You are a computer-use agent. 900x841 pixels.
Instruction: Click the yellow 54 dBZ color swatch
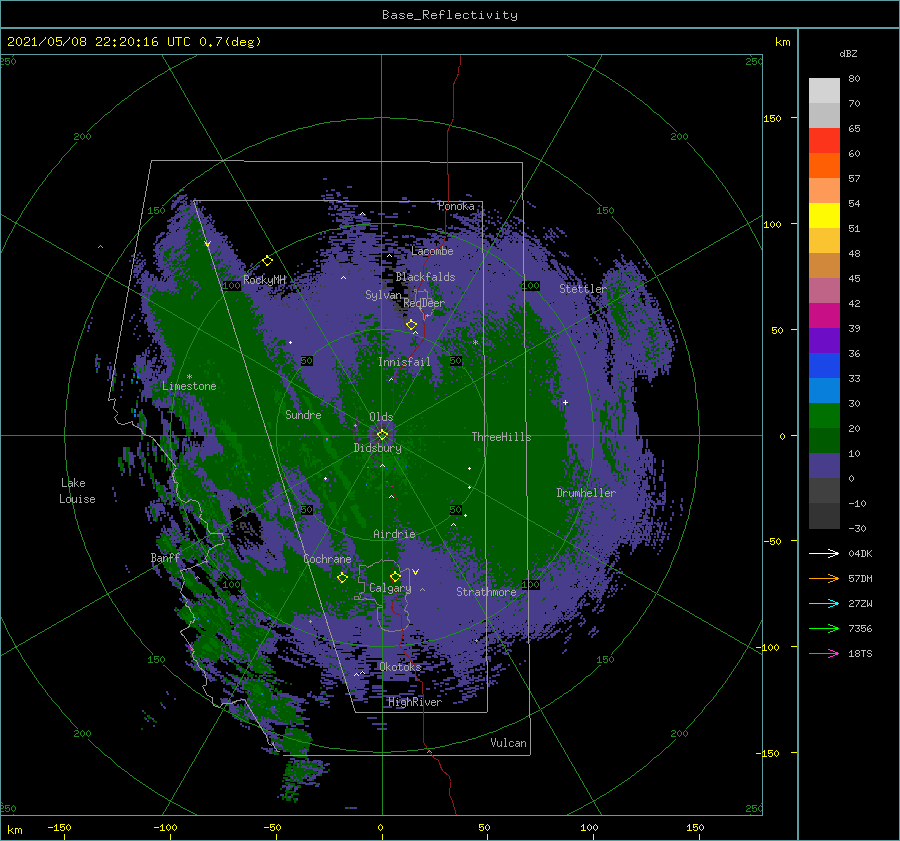[824, 215]
